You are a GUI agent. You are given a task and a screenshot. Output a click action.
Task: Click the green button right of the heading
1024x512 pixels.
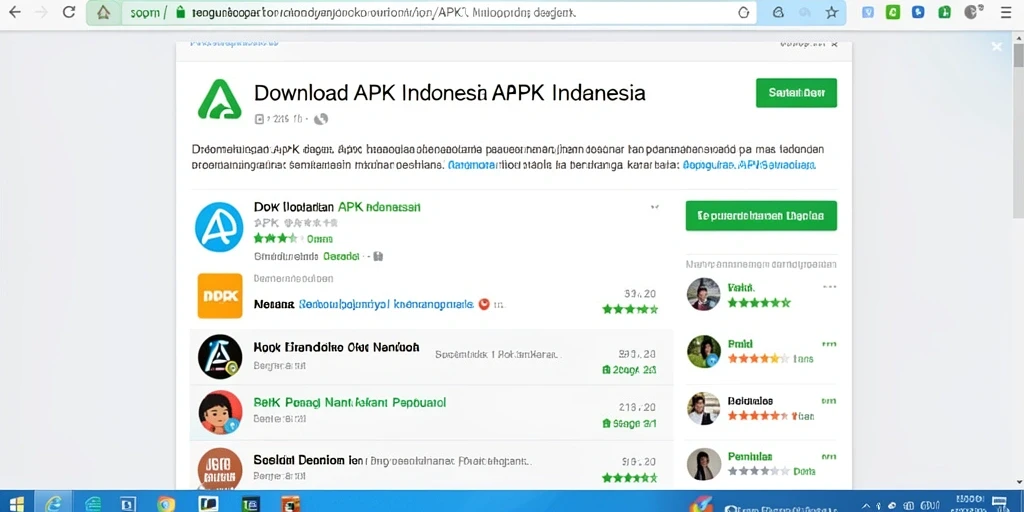click(x=796, y=93)
